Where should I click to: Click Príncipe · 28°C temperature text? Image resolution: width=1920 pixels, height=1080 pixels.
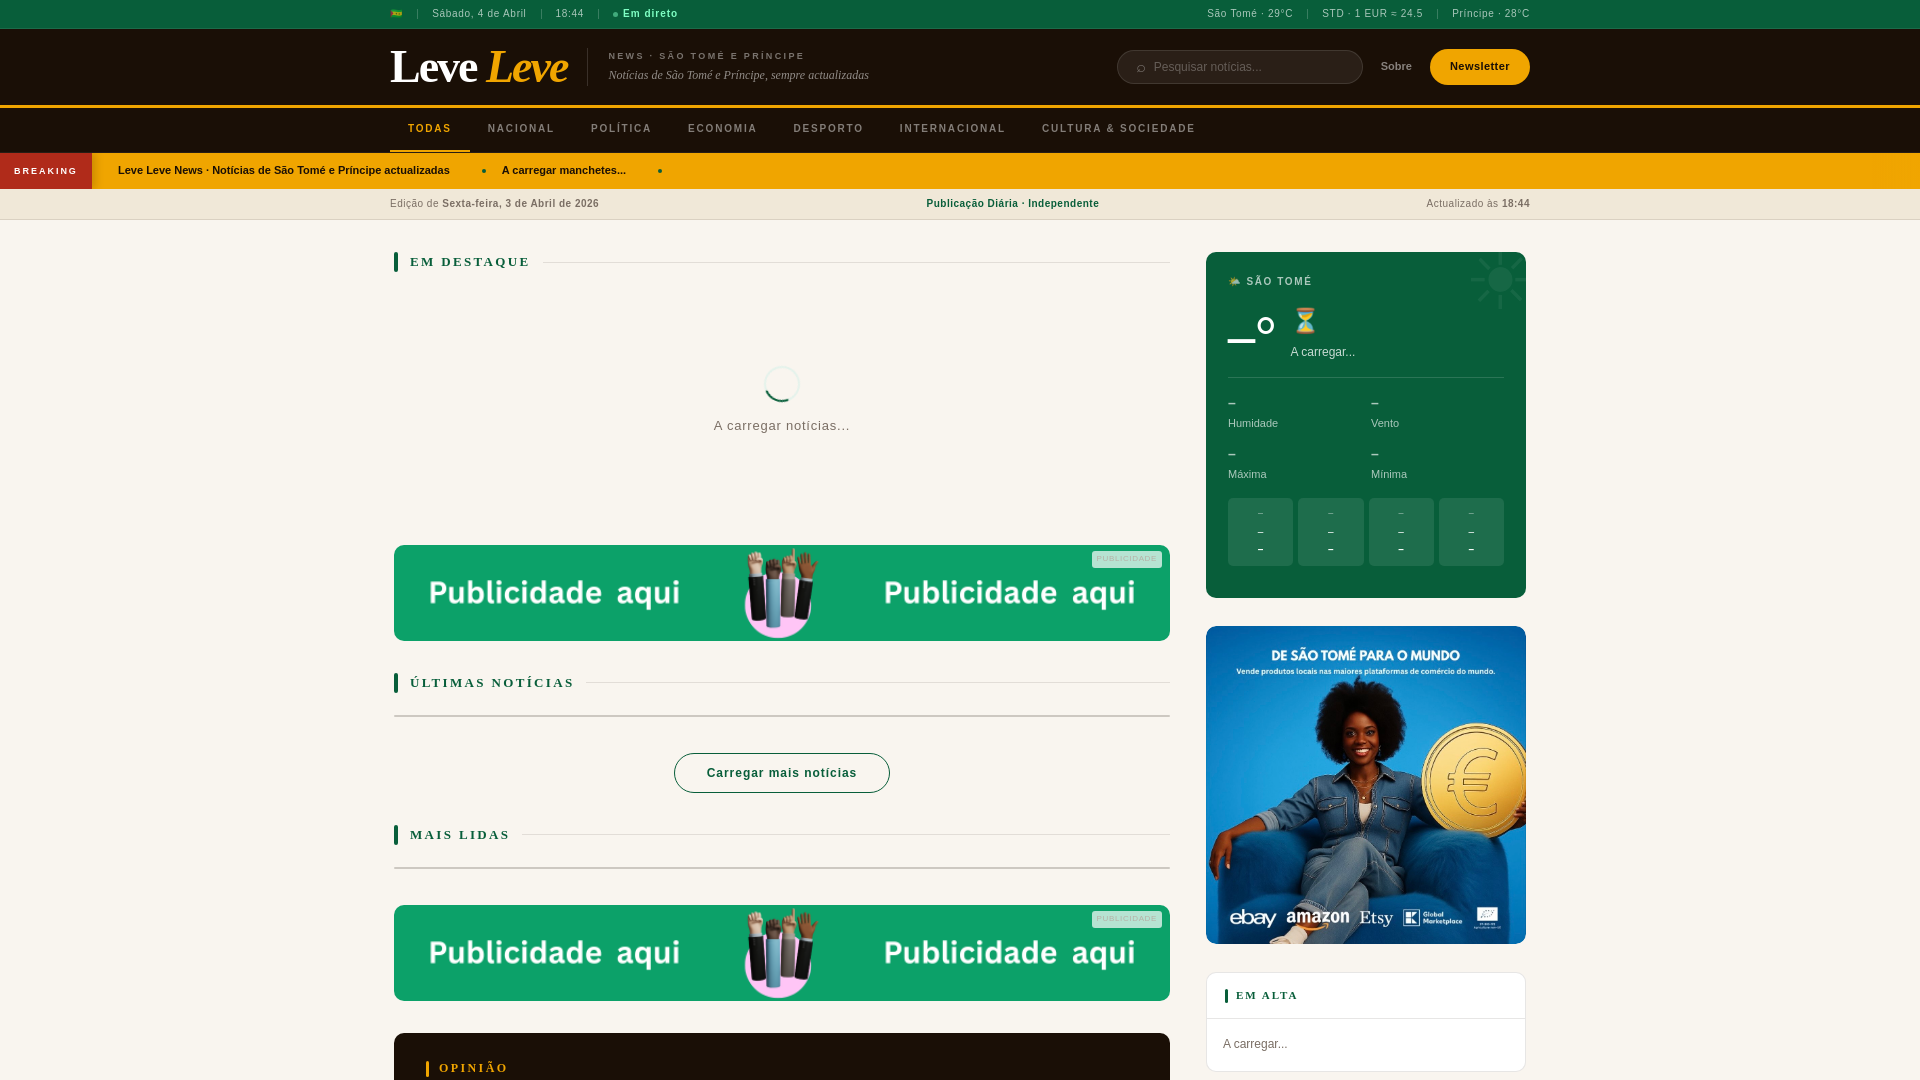point(1491,14)
